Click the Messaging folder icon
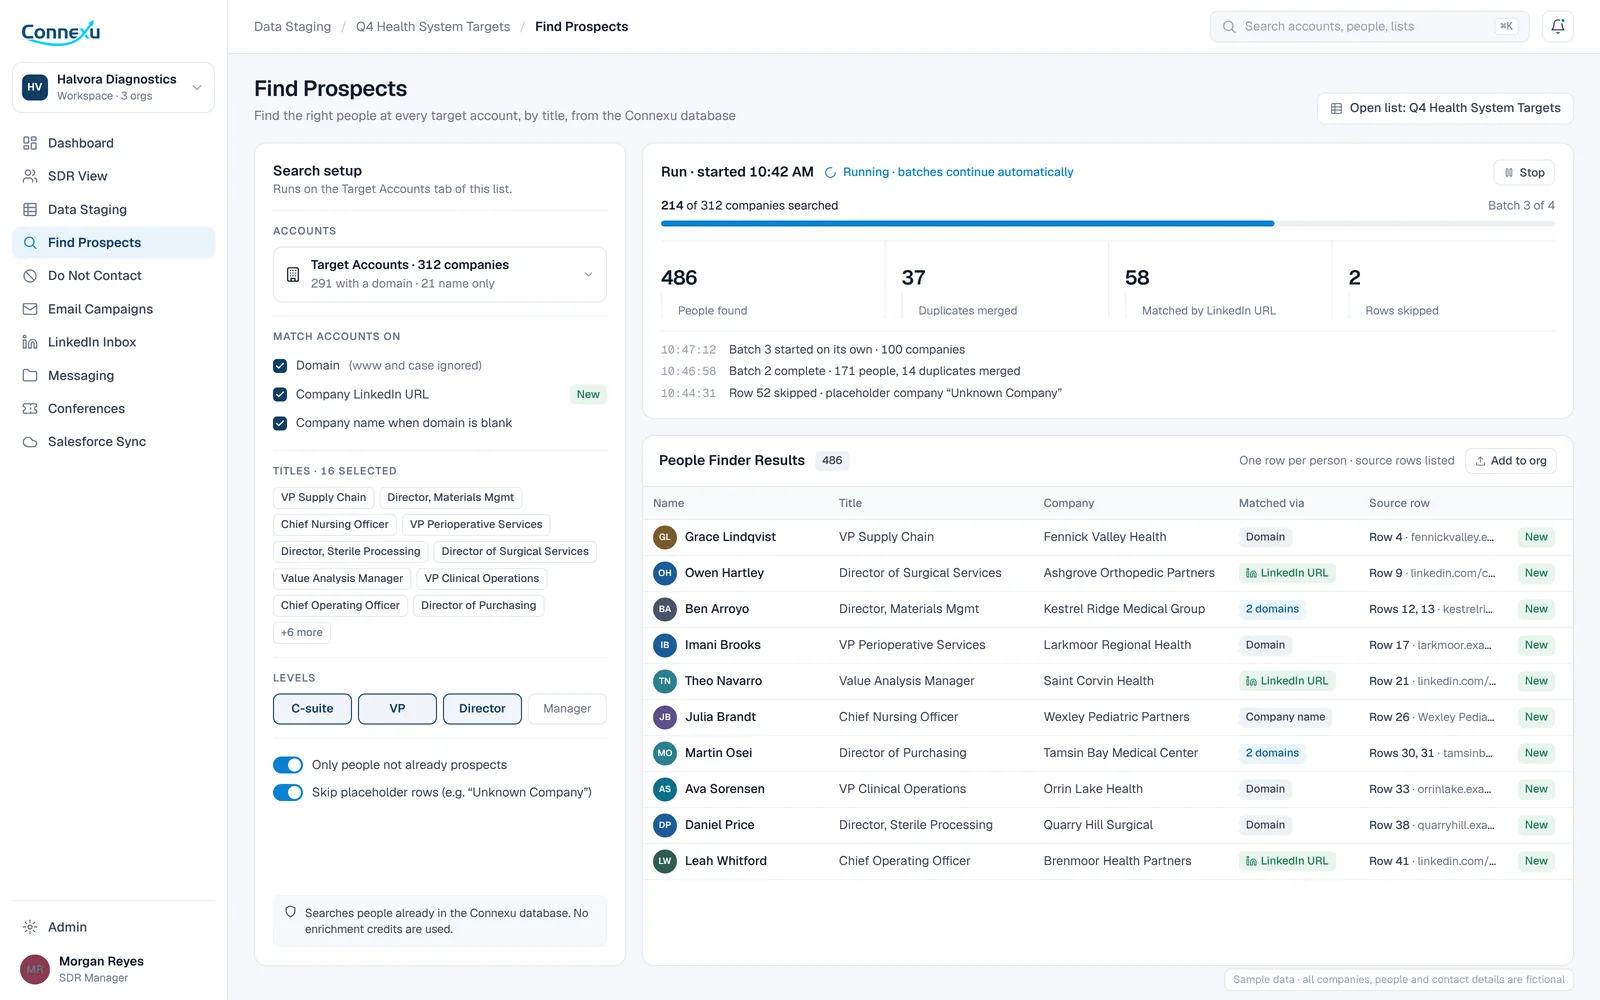Viewport: 1600px width, 1000px height. [30, 376]
